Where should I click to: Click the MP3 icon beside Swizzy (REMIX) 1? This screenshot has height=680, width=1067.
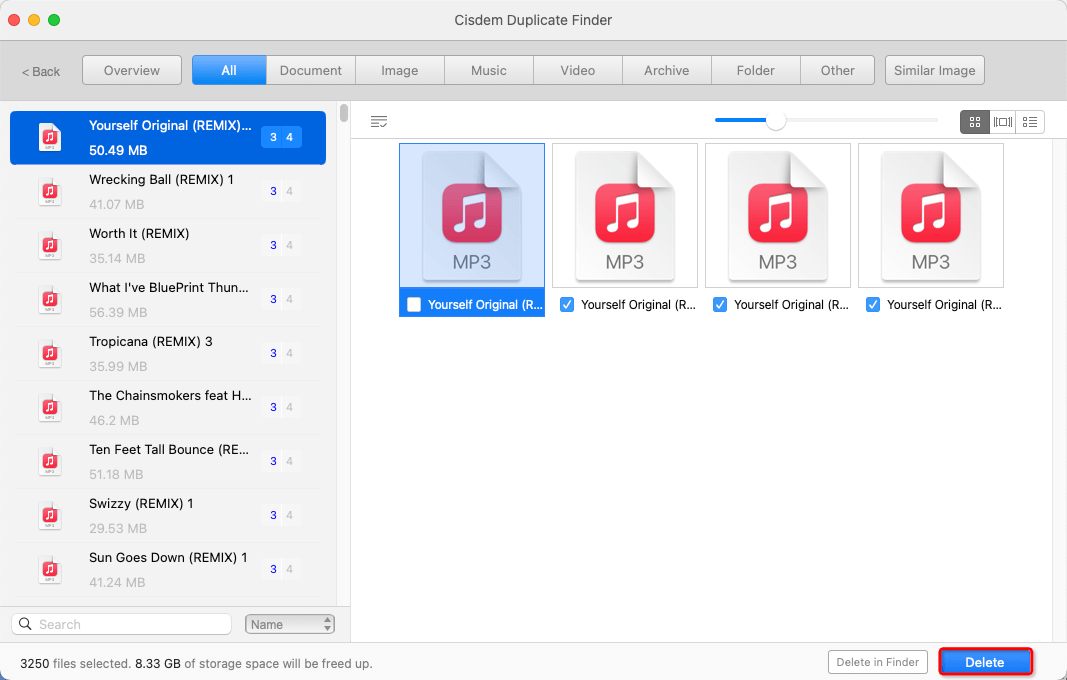[51, 515]
